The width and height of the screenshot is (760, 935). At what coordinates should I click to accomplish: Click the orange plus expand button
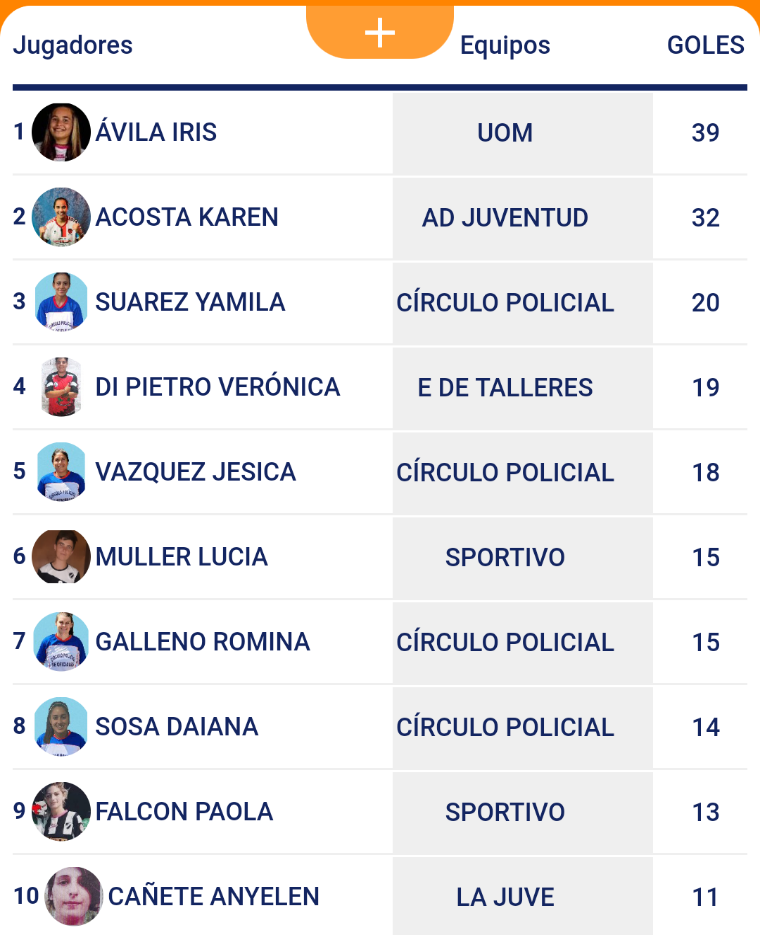coord(380,33)
